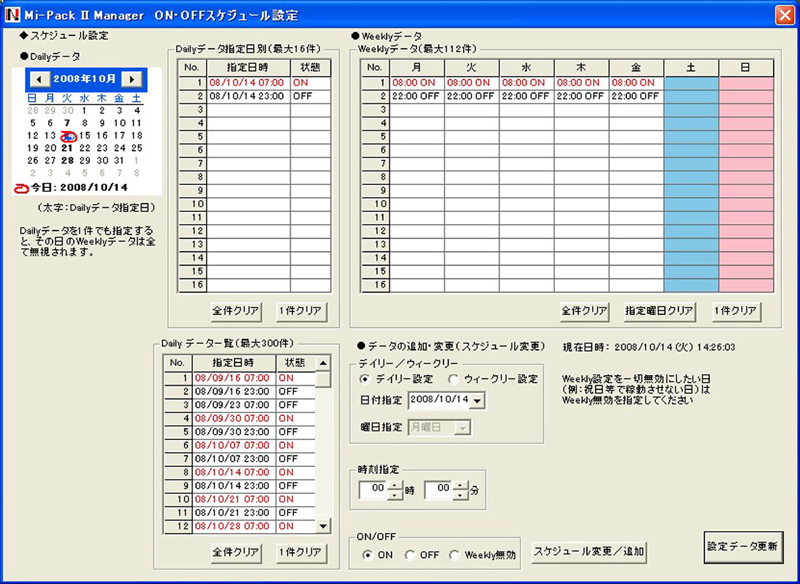Click 指定曜日クリア button in Weekly section
This screenshot has width=800, height=584.
tap(659, 311)
